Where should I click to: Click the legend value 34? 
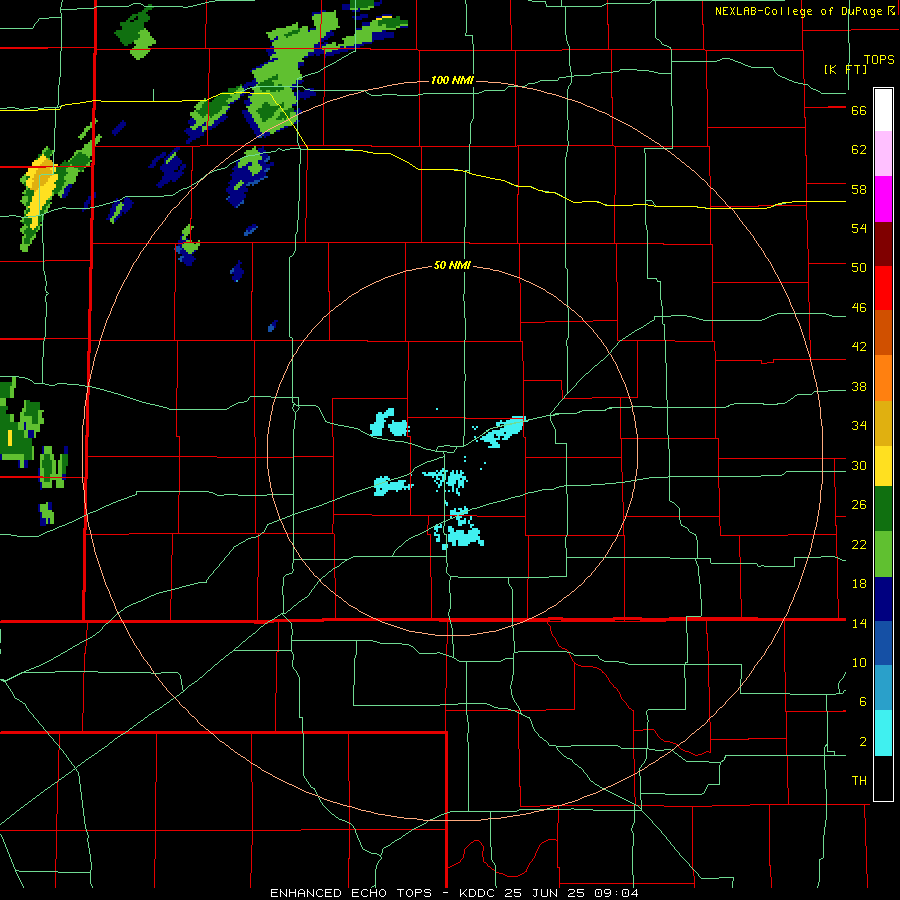coord(859,426)
